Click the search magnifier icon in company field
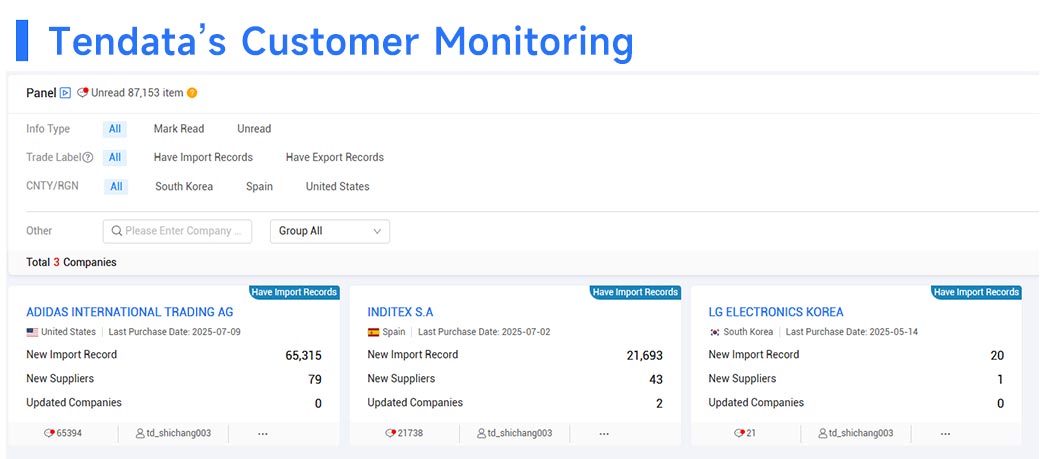This screenshot has height=459, width=1046. 116,231
